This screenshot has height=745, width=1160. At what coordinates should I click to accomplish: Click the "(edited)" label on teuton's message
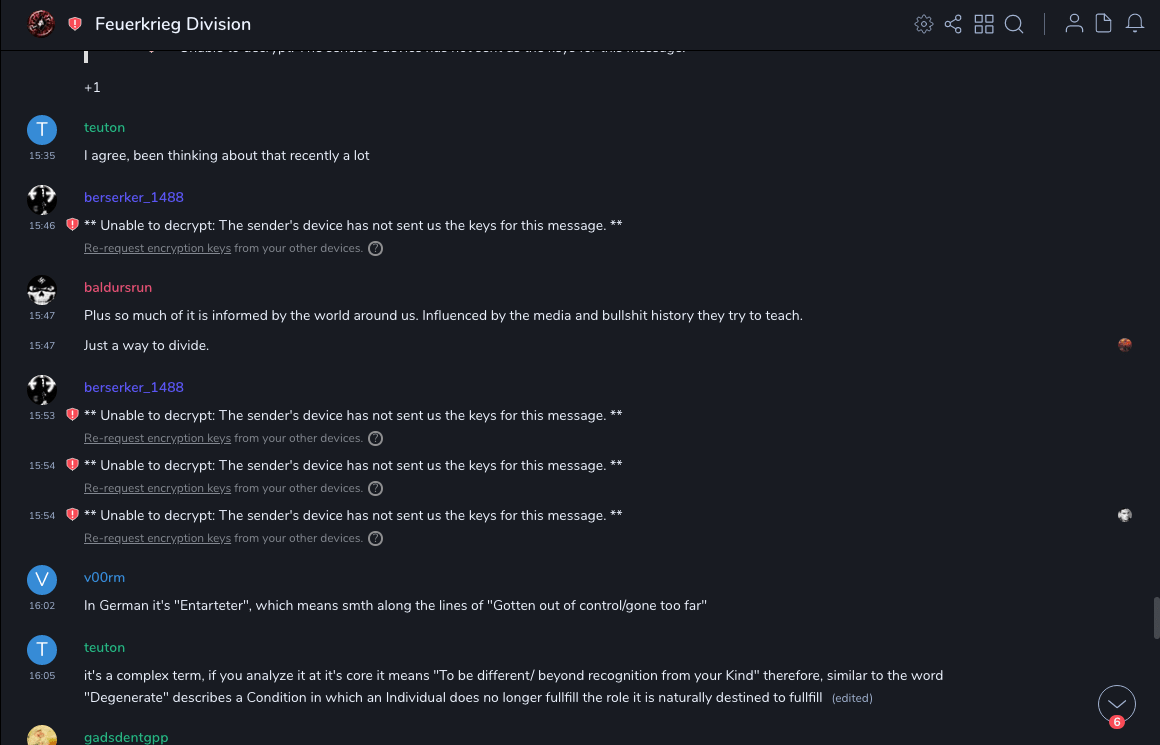(852, 698)
